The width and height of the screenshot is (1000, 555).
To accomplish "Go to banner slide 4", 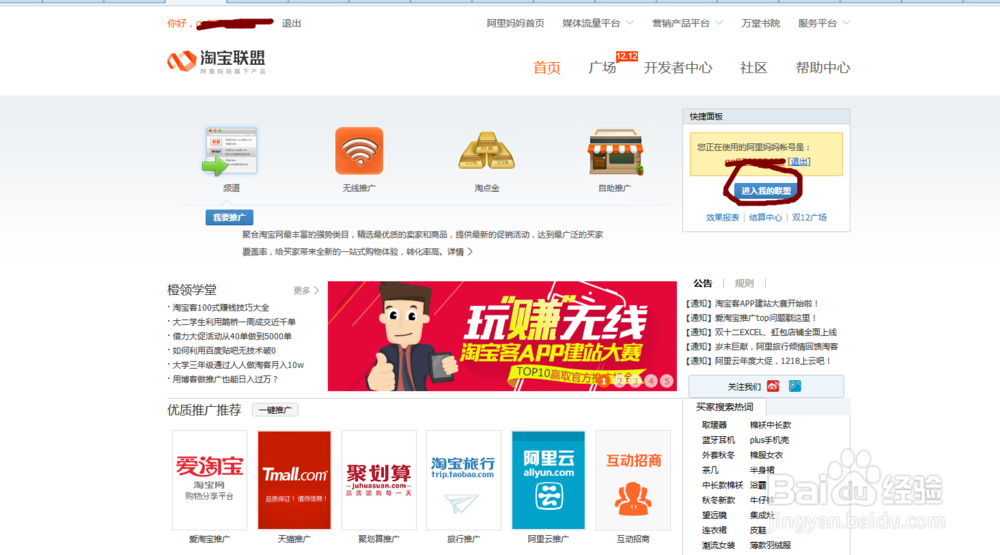I will point(651,381).
